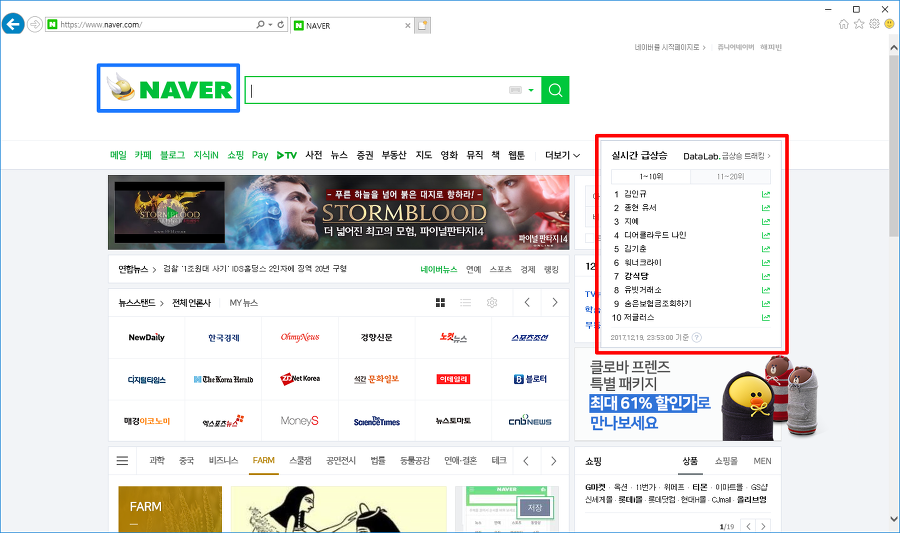Click the topic tabs next arrow

tap(553, 461)
